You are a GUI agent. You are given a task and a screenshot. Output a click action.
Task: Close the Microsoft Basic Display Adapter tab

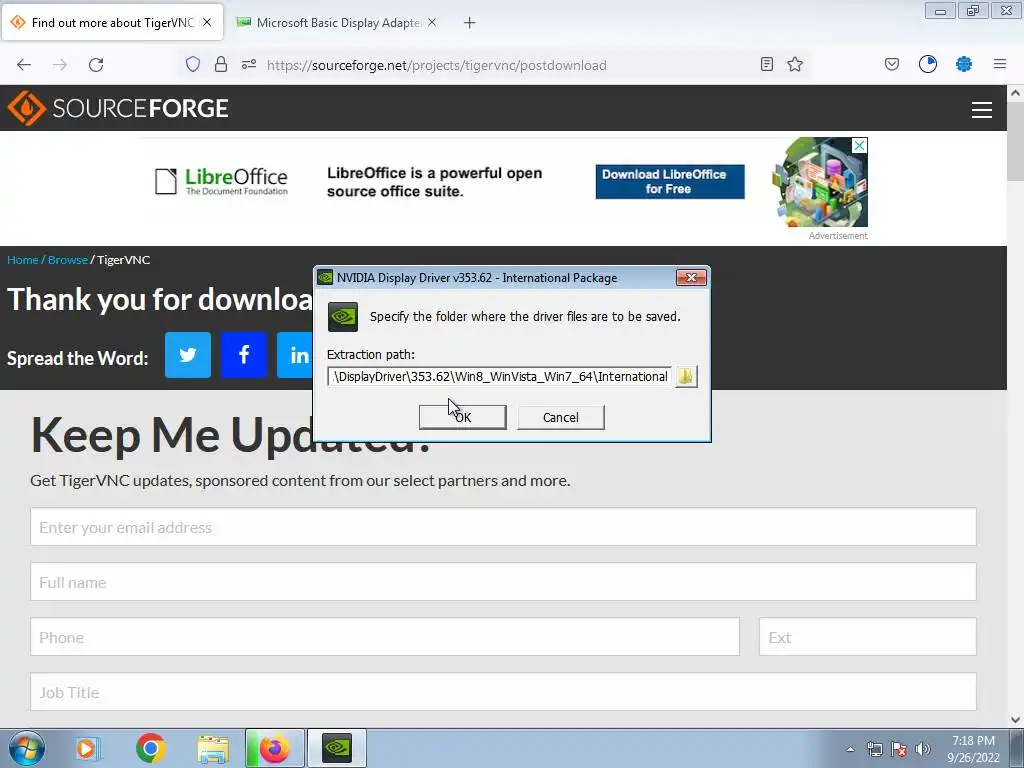(432, 22)
